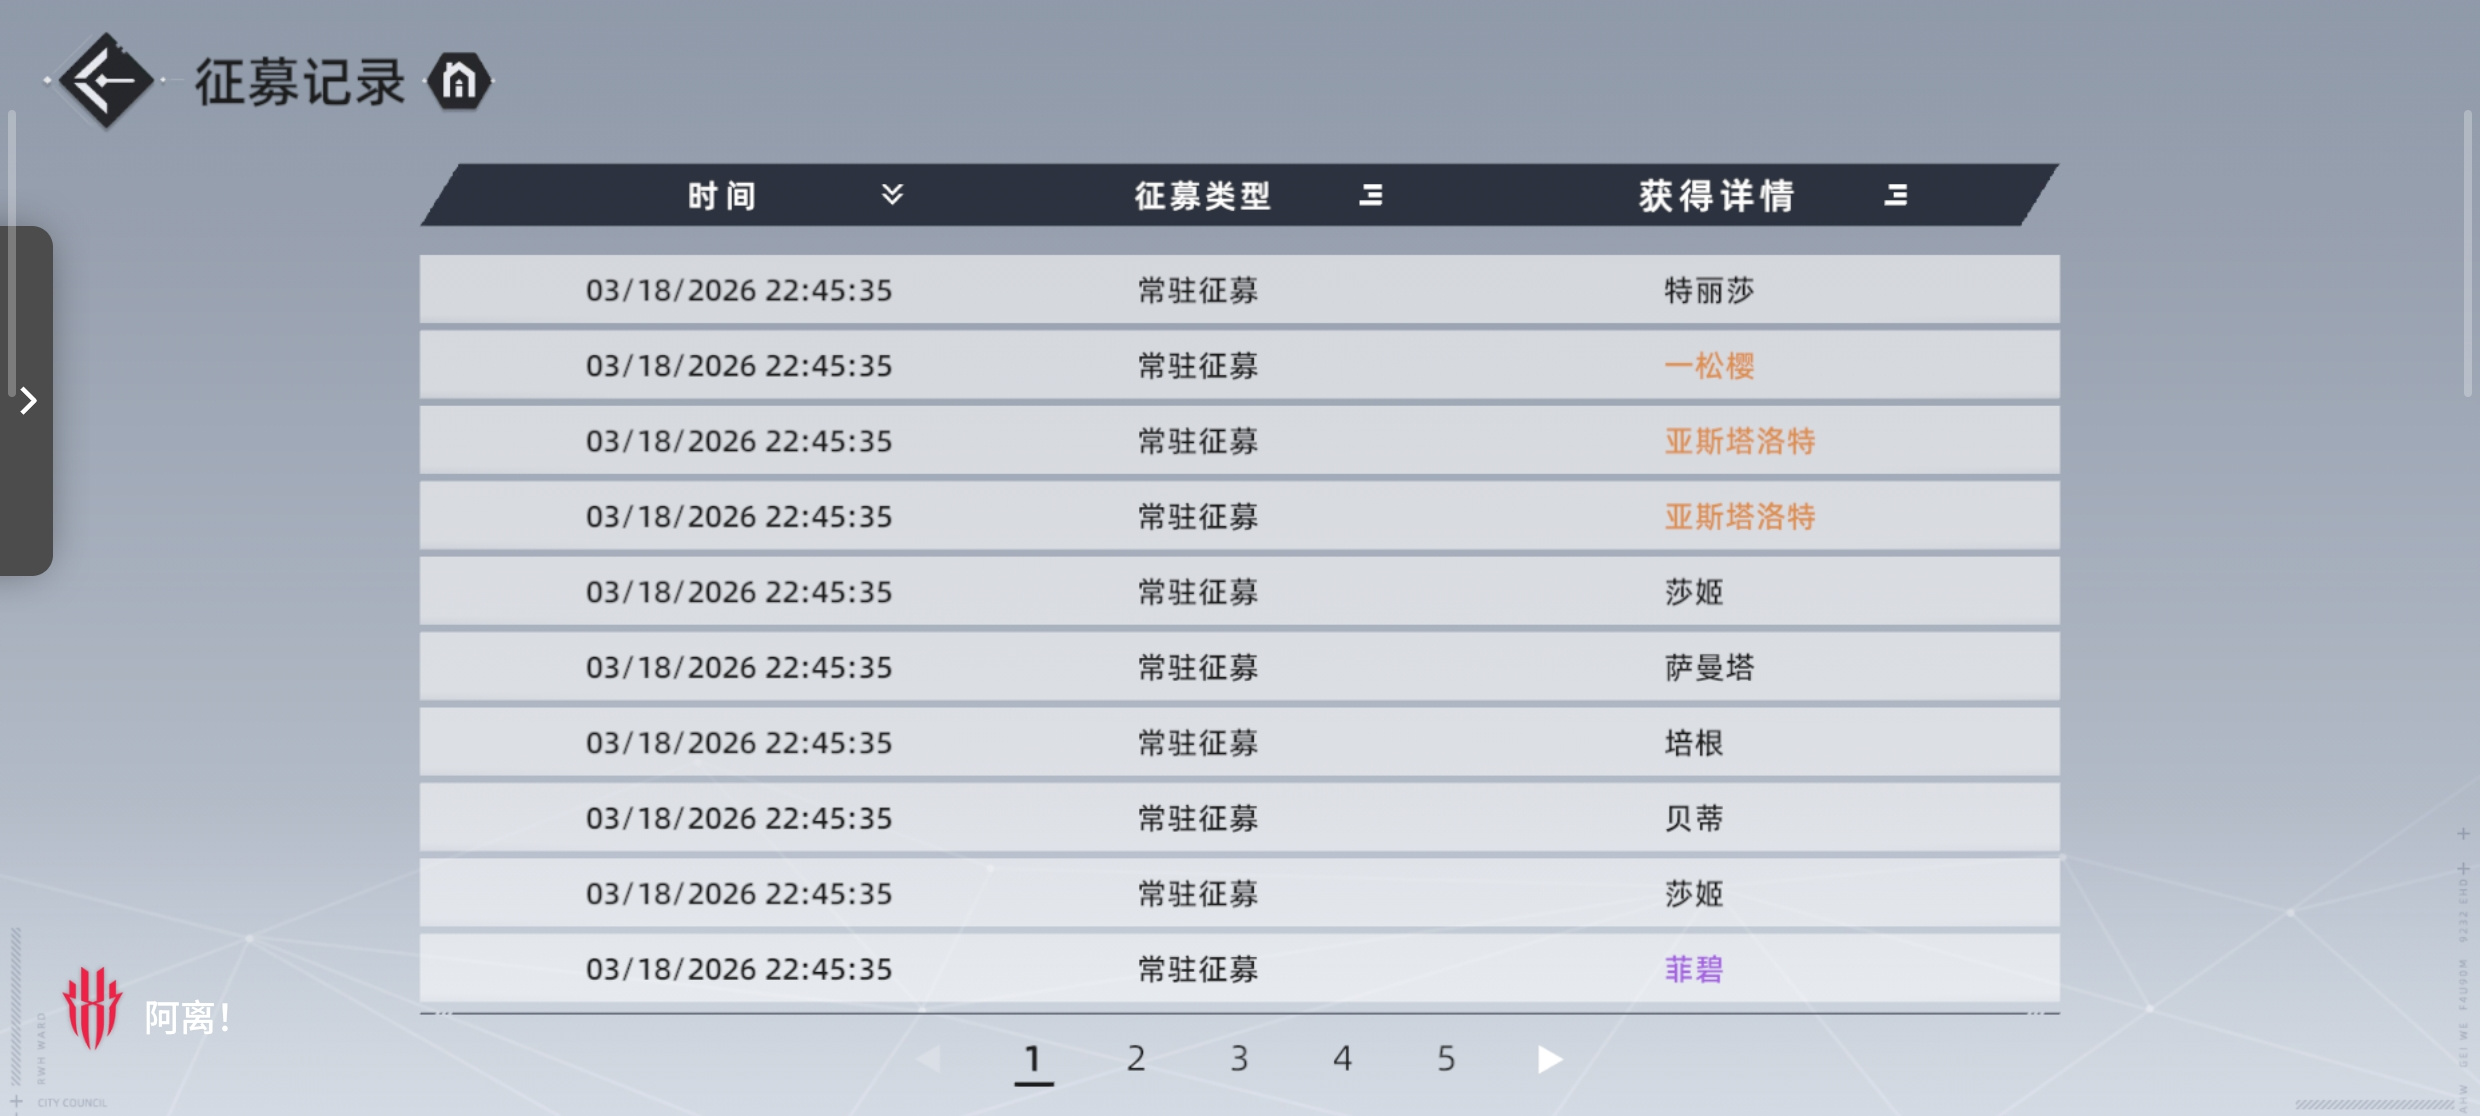Open 征募类型 filter icon
Image resolution: width=2480 pixels, height=1116 pixels.
point(1371,195)
